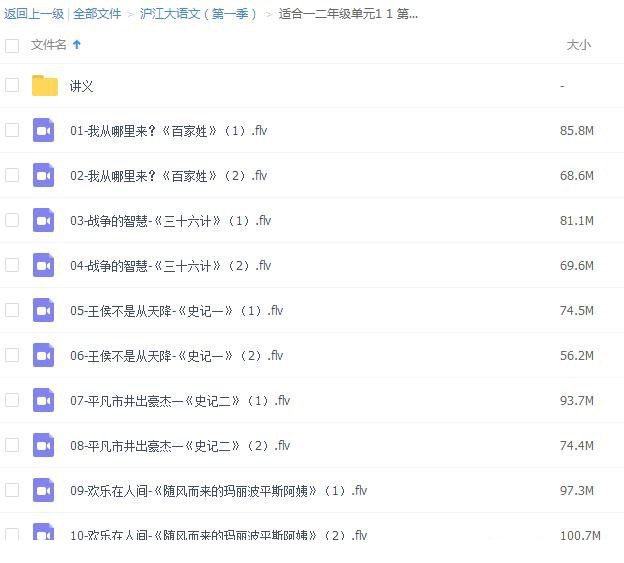The image size is (624, 563).
Task: Open file 09-欢乐在人间 玛丽波平斯阿姨（1）.flv
Action: (x=218, y=491)
